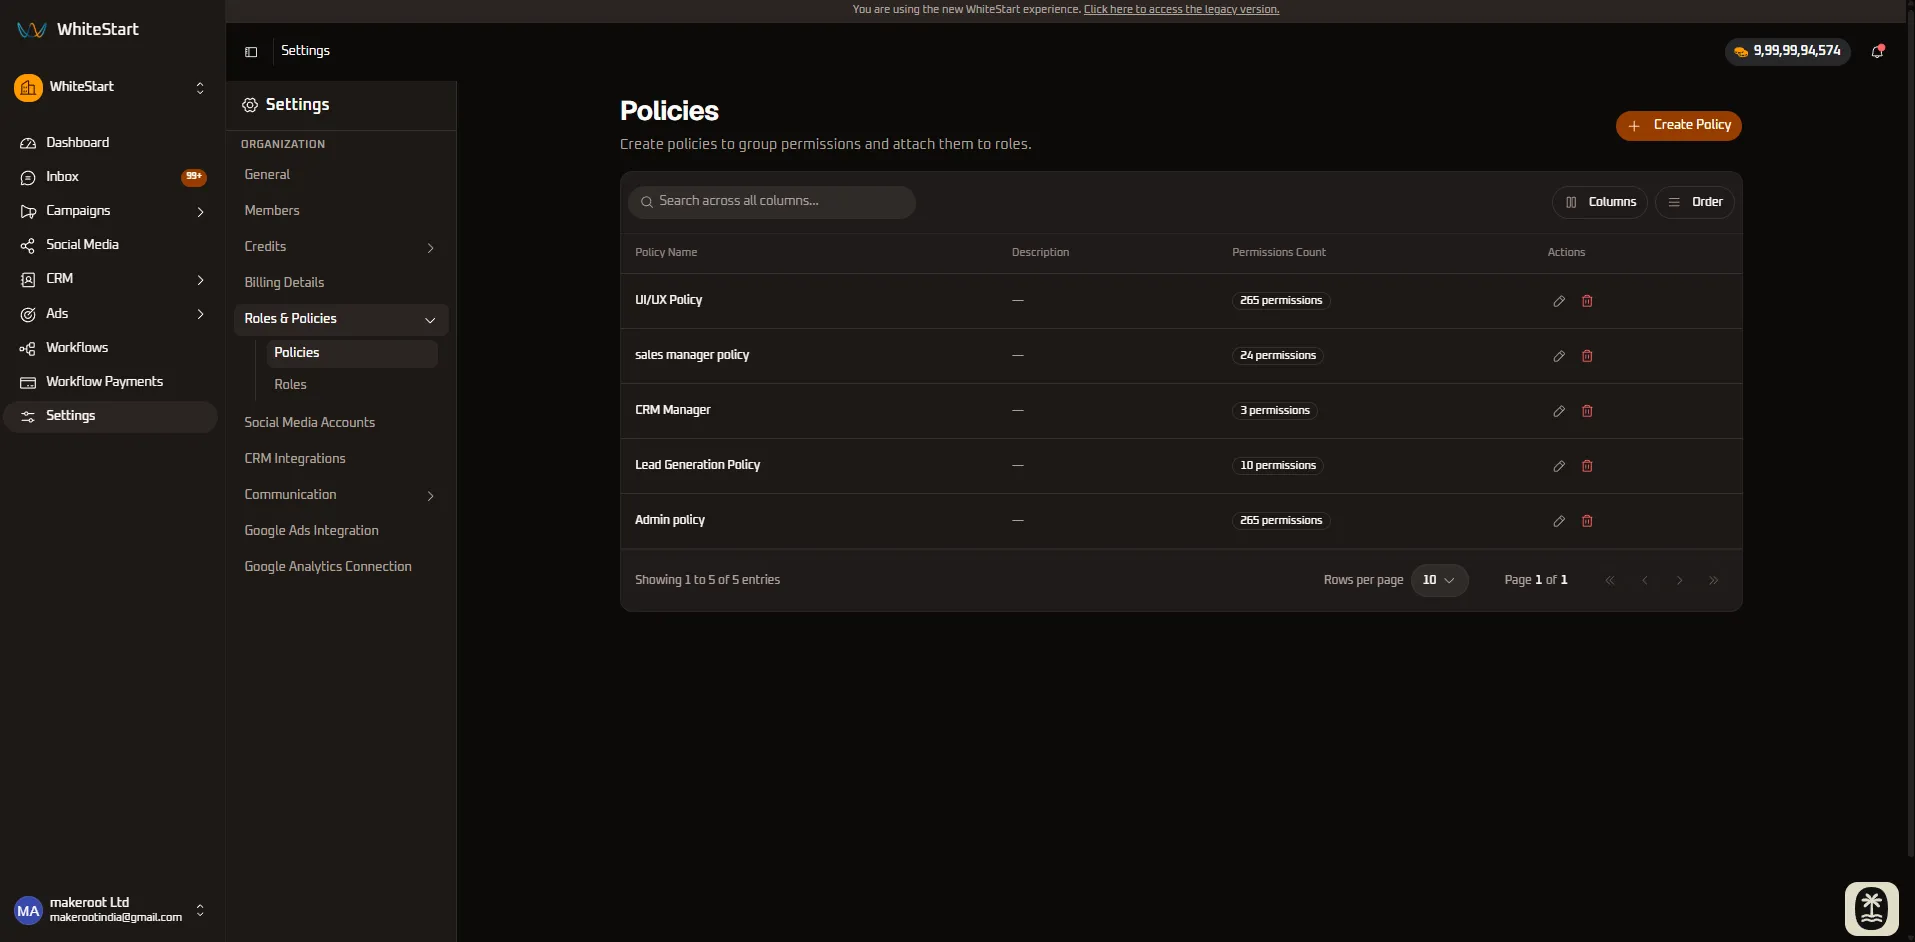
Task: Toggle the sidebar panel icon
Action: click(251, 52)
